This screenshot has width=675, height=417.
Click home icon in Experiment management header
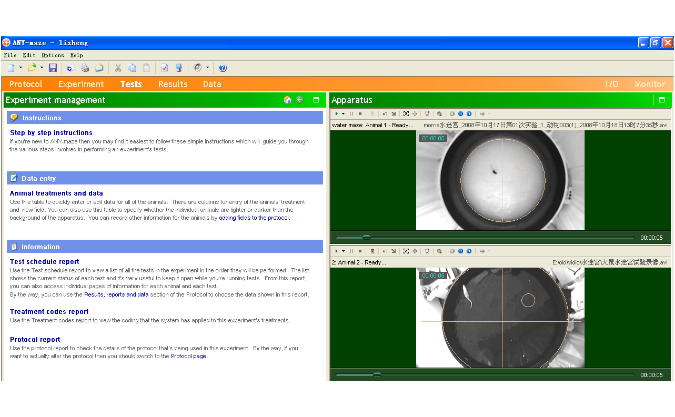[288, 100]
